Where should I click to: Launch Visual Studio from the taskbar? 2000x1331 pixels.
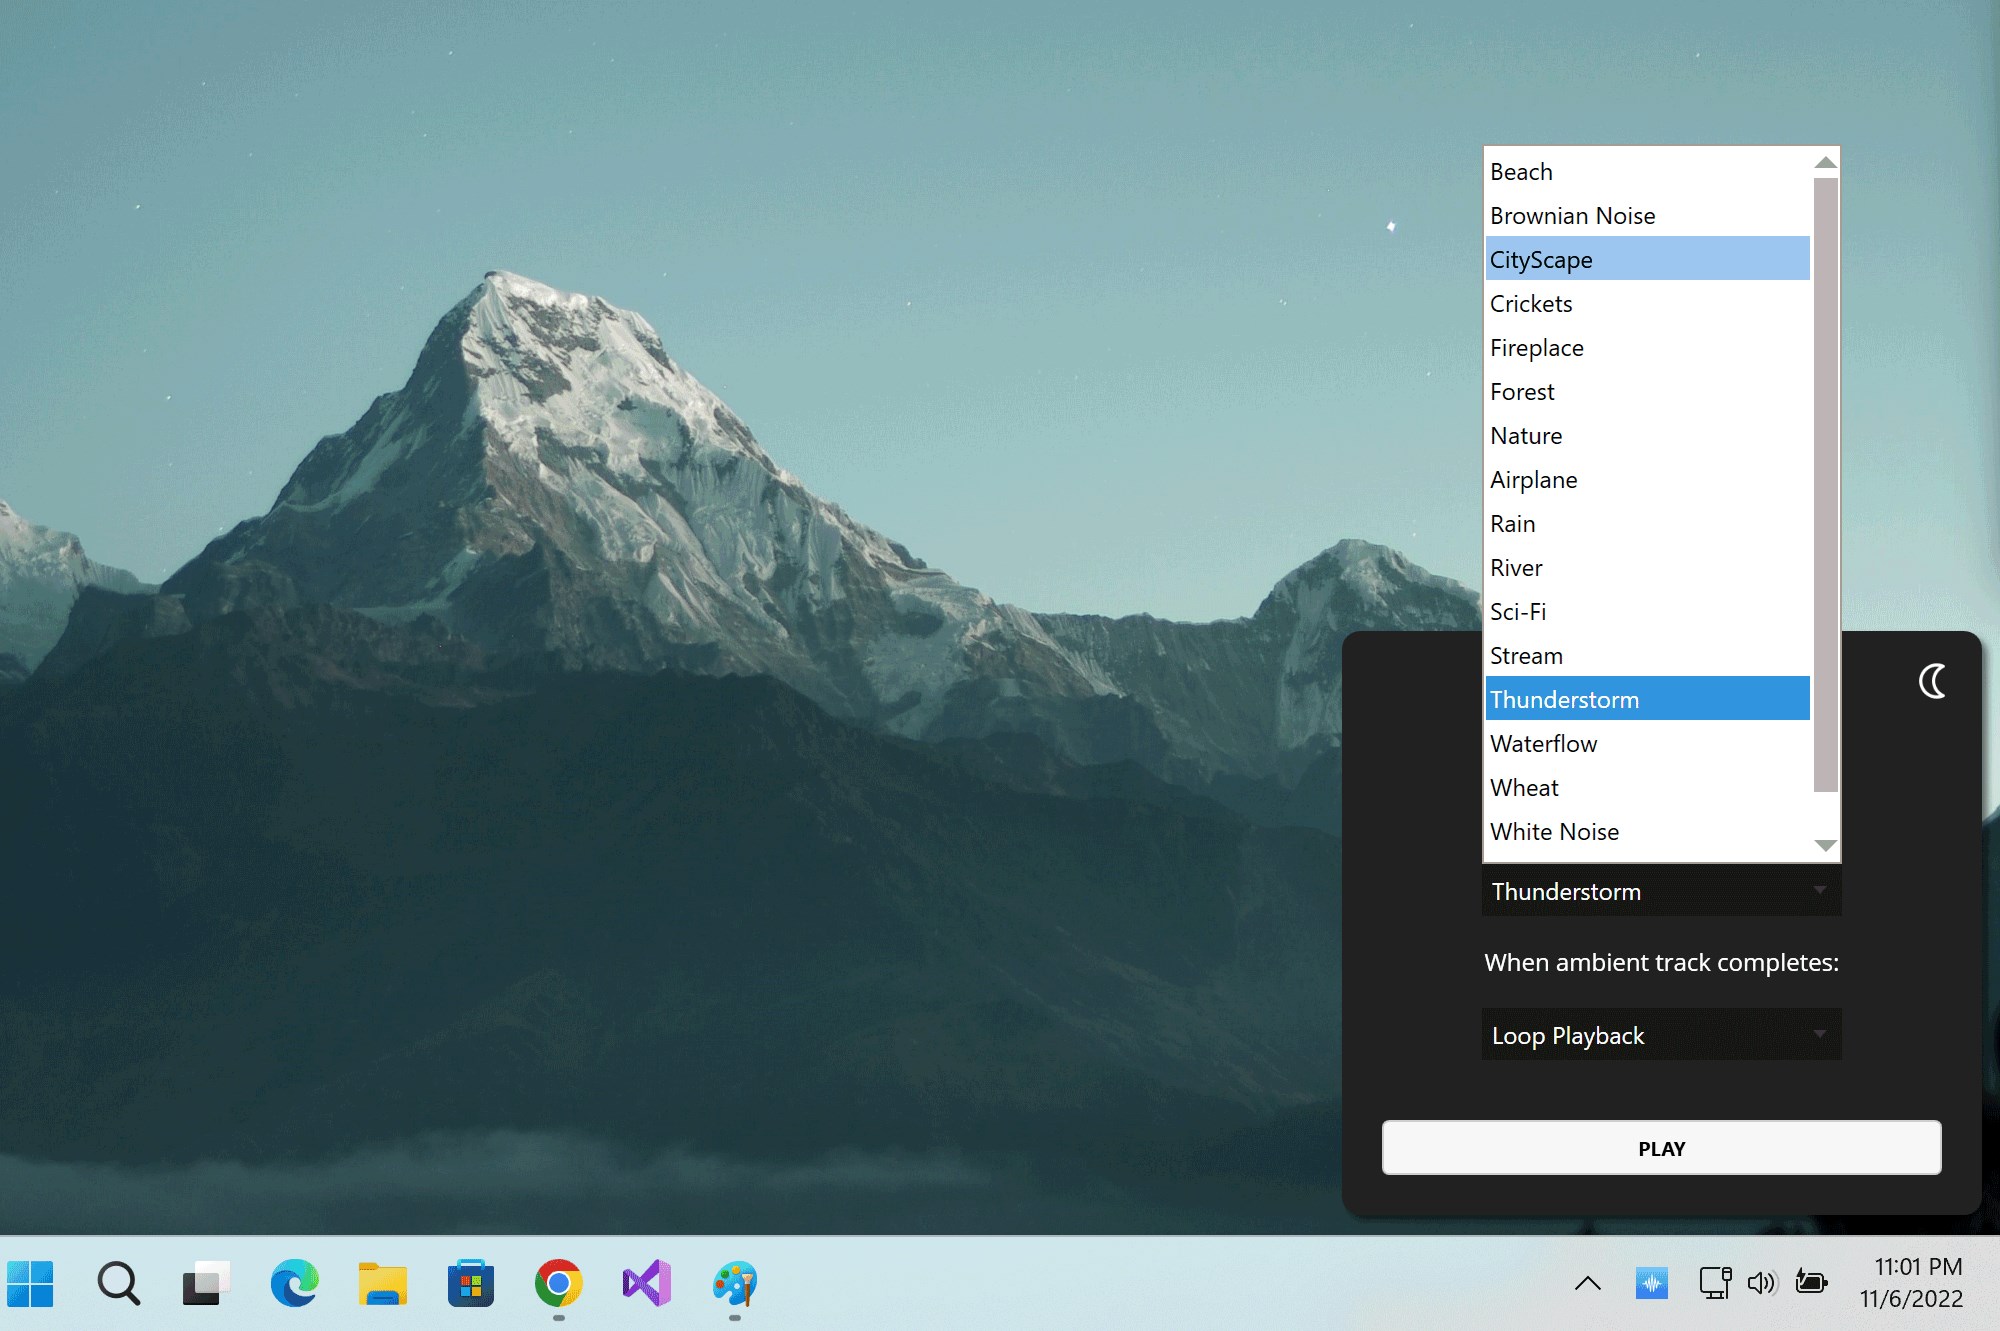pos(647,1283)
